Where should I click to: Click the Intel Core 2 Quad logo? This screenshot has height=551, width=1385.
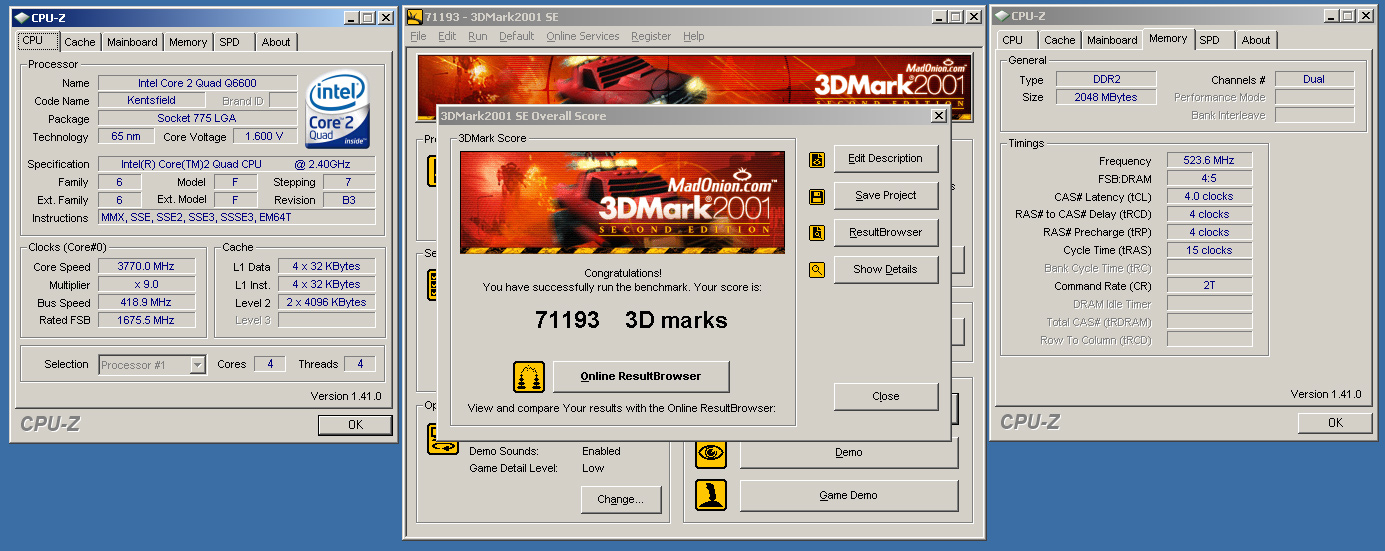[339, 111]
